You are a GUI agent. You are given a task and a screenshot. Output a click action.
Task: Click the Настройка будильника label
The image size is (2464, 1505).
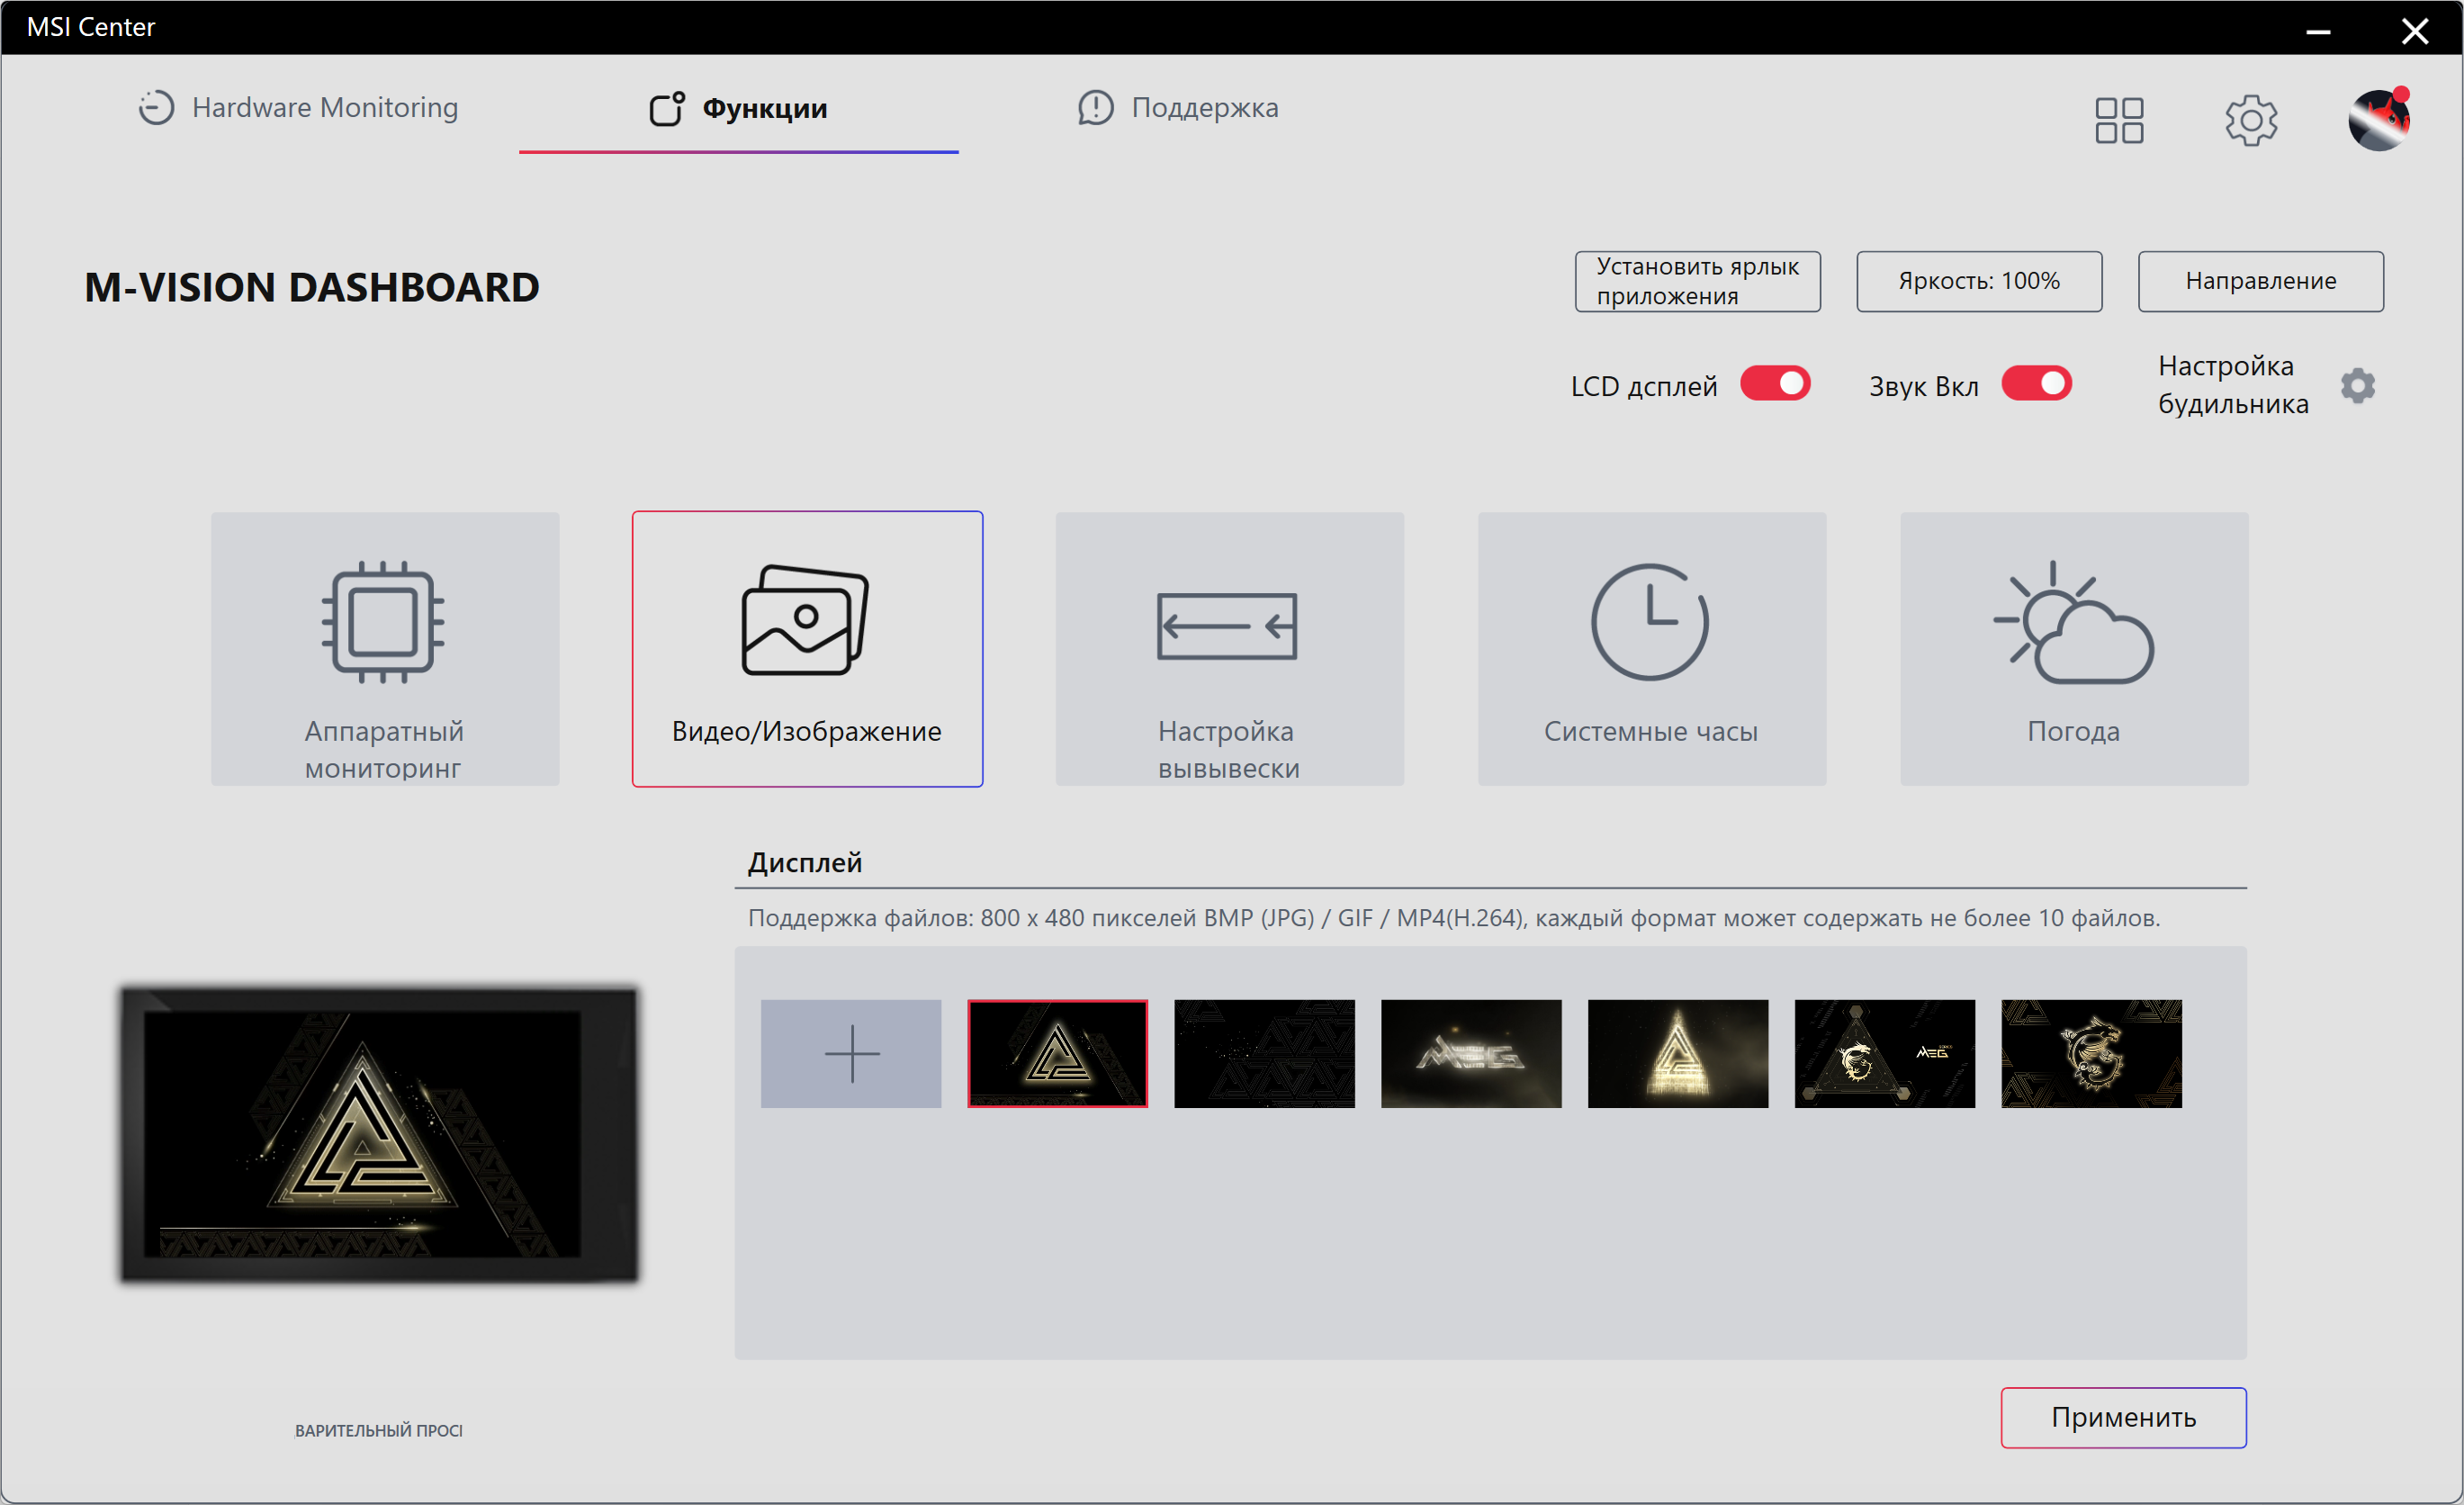tap(2233, 385)
